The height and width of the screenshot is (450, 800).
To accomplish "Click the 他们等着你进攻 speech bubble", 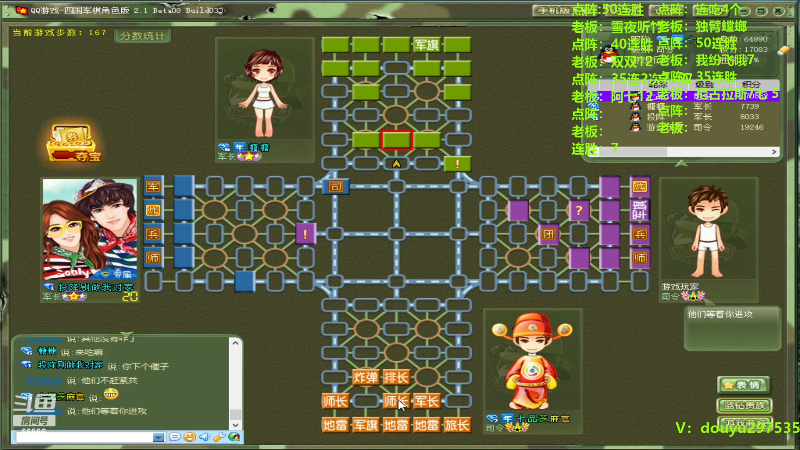I will pos(732,328).
